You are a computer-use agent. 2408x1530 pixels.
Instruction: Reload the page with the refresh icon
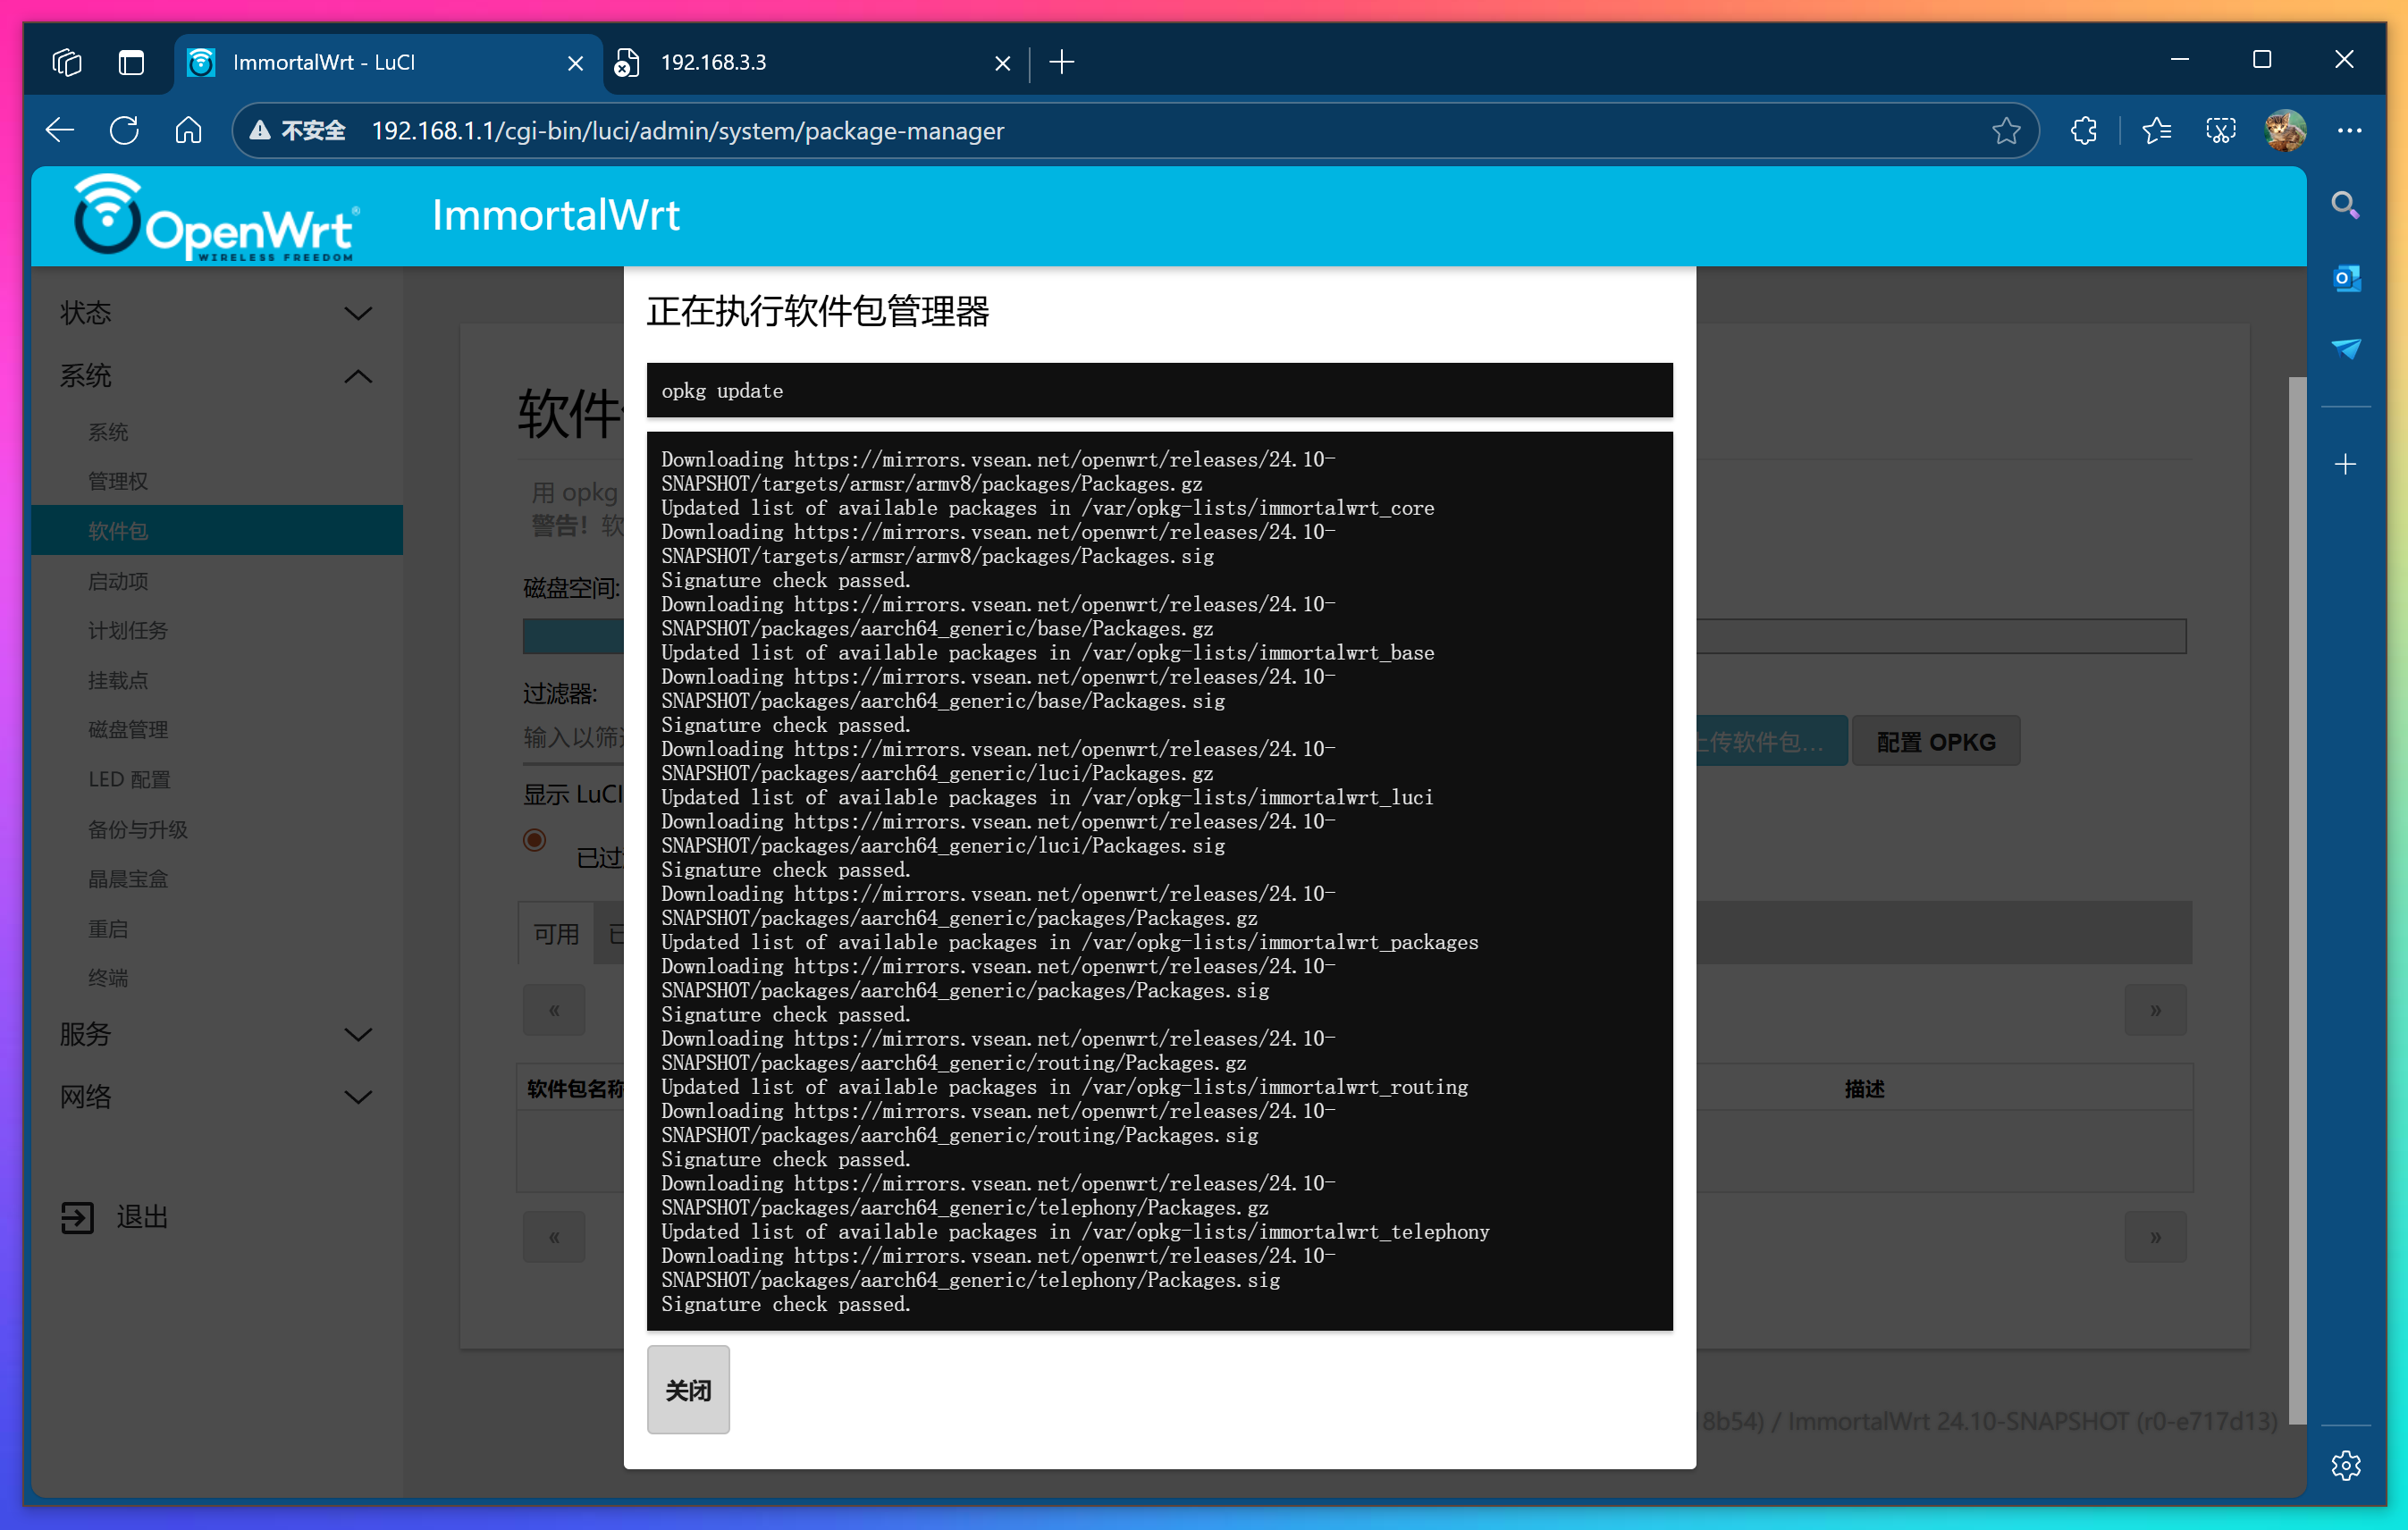(x=124, y=130)
